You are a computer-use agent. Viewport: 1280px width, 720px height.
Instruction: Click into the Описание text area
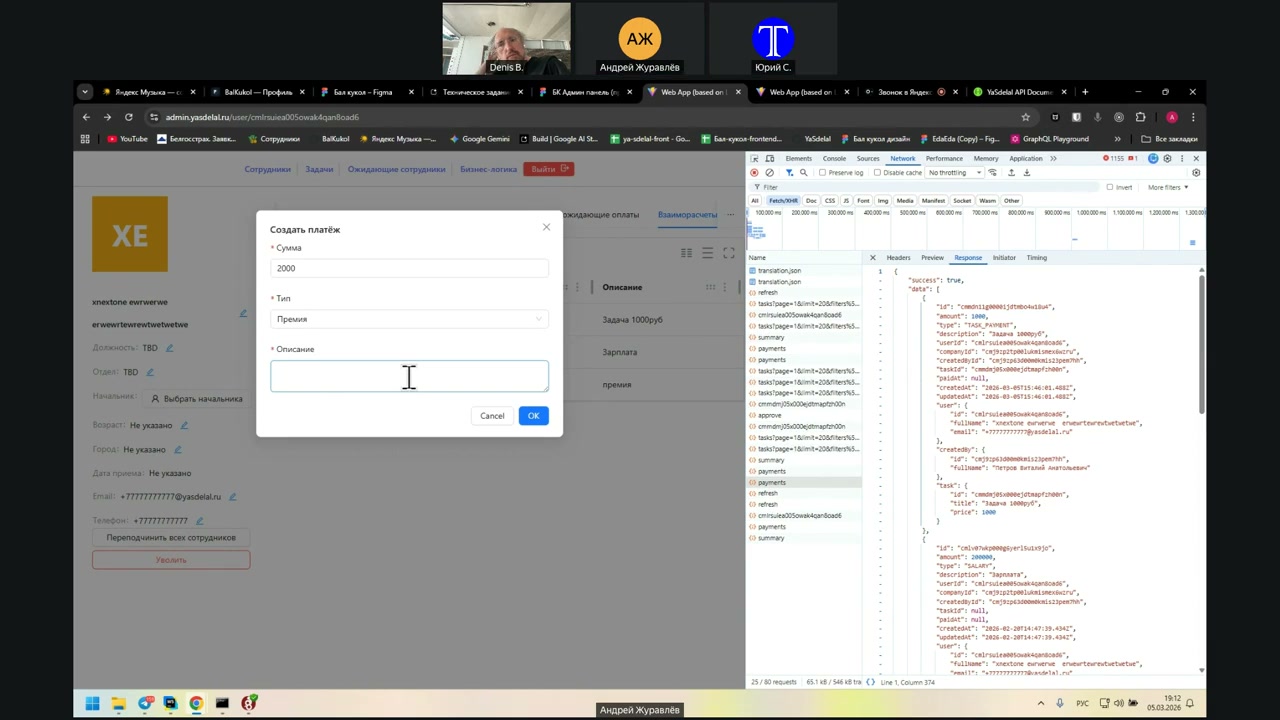[409, 376]
